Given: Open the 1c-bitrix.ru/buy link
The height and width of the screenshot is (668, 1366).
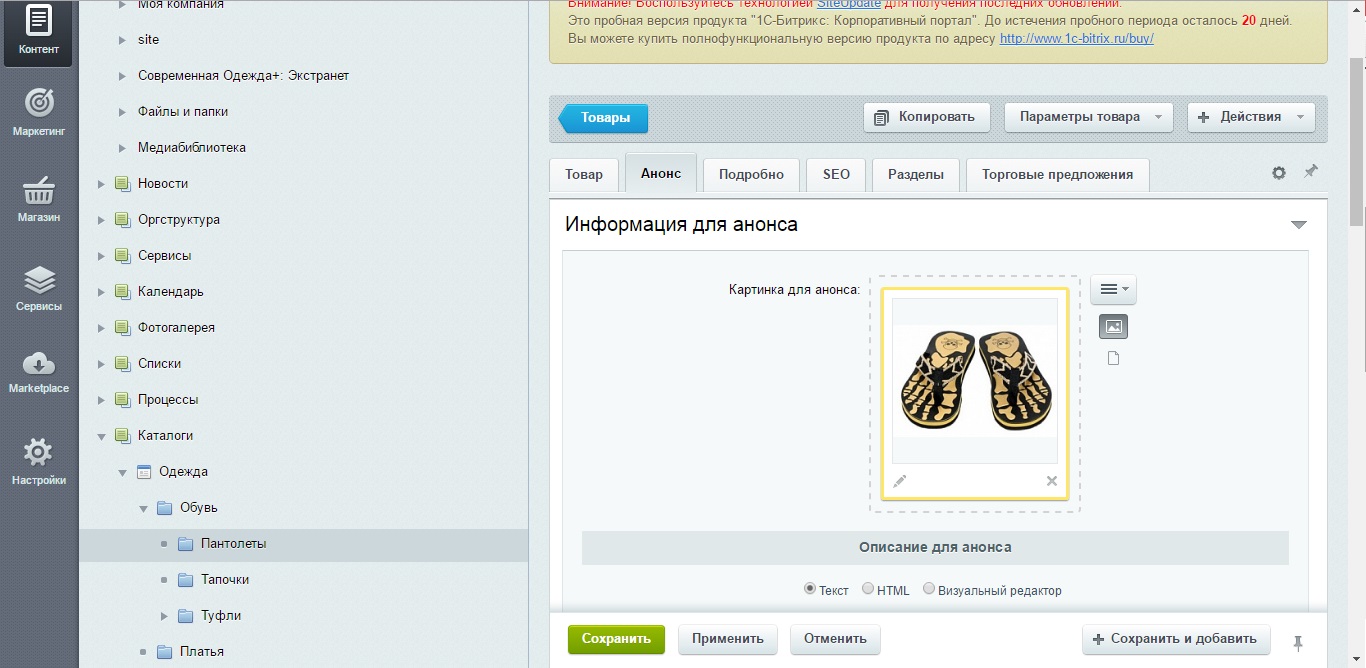Looking at the screenshot, I should pyautogui.click(x=1076, y=38).
